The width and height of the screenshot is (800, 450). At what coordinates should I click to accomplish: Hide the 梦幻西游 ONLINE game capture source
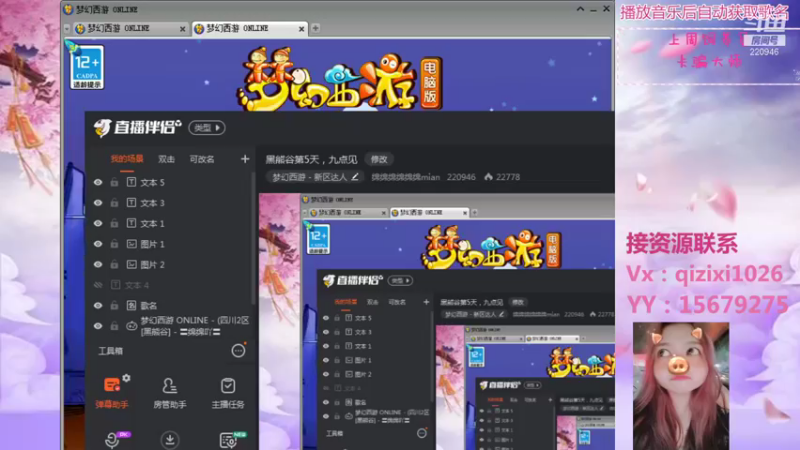98,326
